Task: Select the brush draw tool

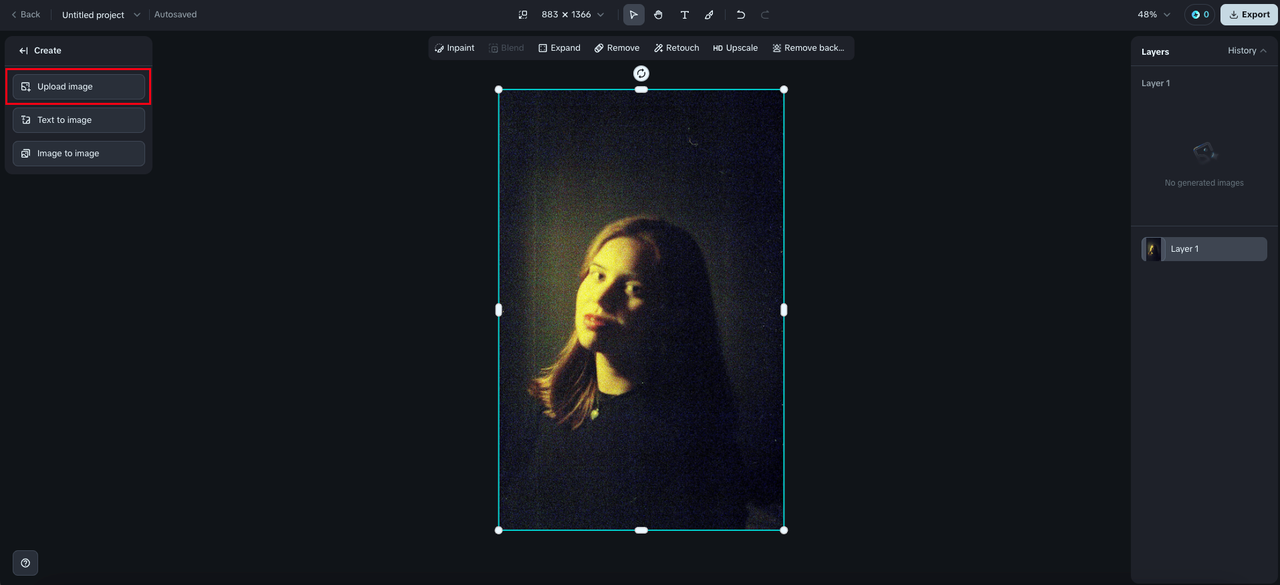Action: click(x=709, y=15)
